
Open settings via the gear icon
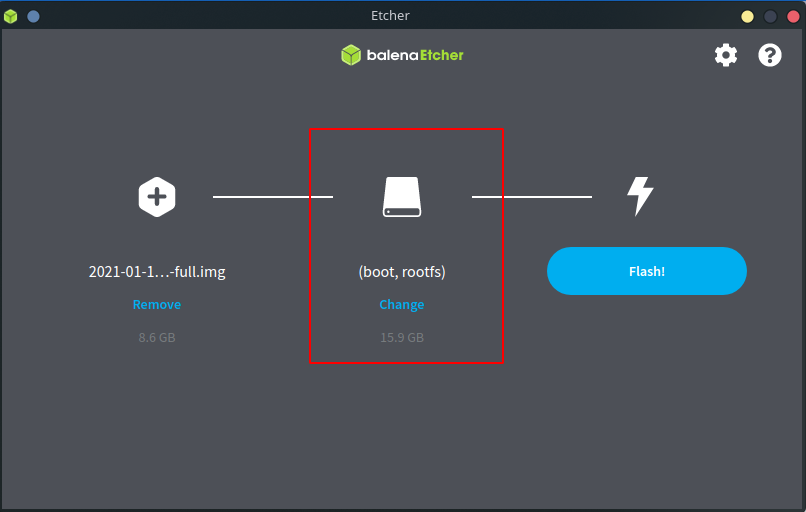pos(725,55)
